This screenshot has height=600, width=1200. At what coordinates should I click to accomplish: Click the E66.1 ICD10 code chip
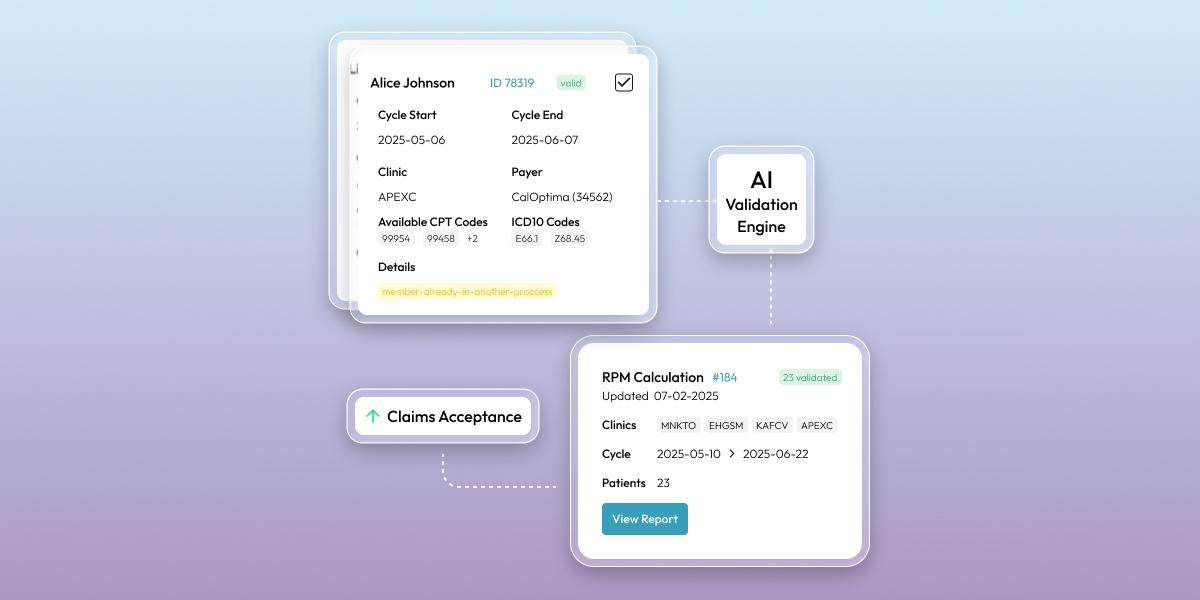pos(527,238)
